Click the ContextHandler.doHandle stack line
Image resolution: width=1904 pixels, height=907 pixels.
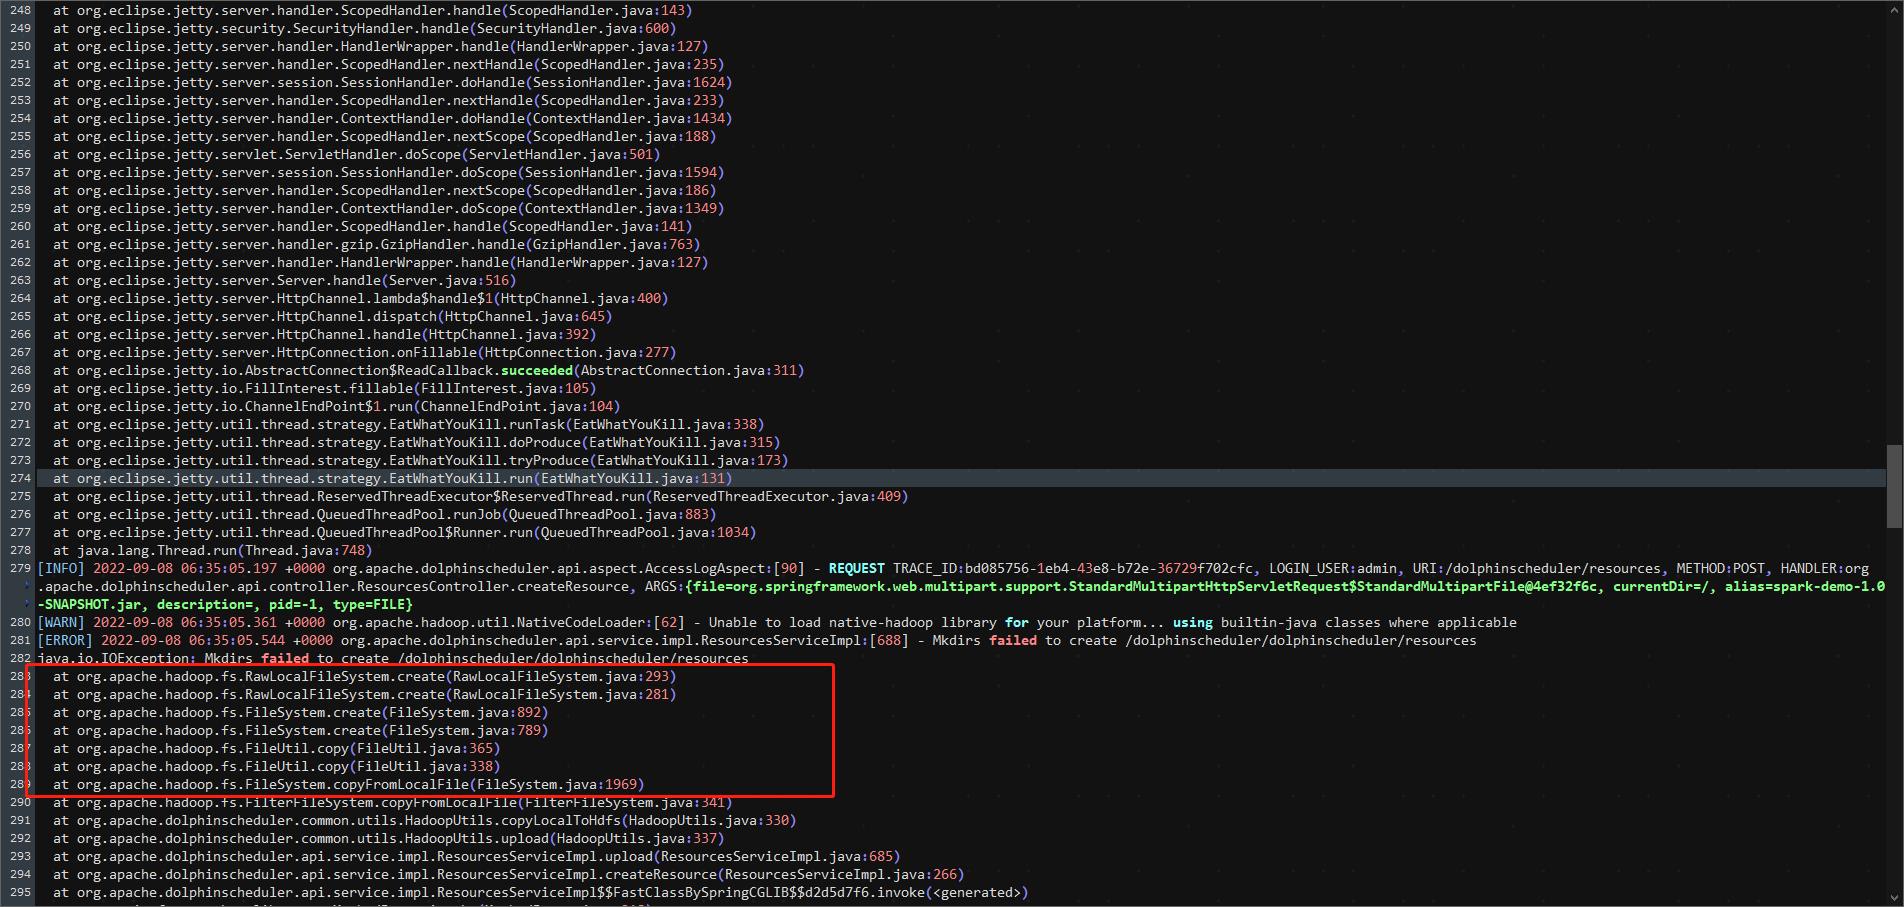(393, 118)
